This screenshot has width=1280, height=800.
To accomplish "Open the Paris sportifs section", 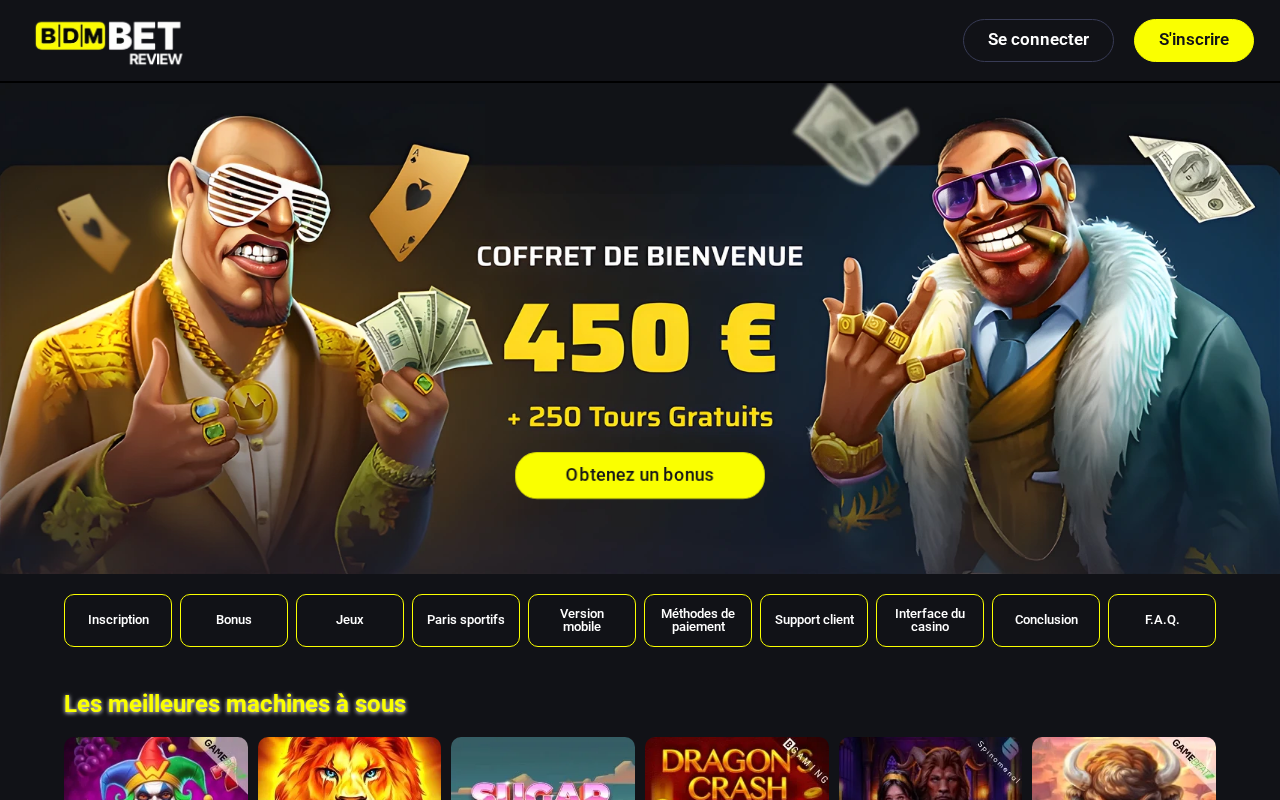I will (x=466, y=620).
